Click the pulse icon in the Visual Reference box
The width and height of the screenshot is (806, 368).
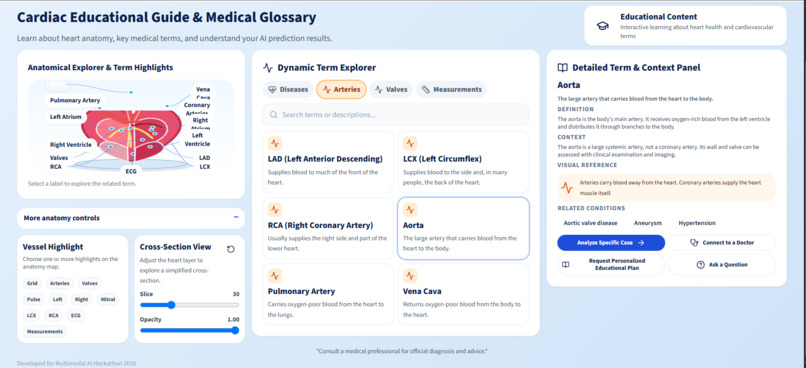(x=567, y=188)
